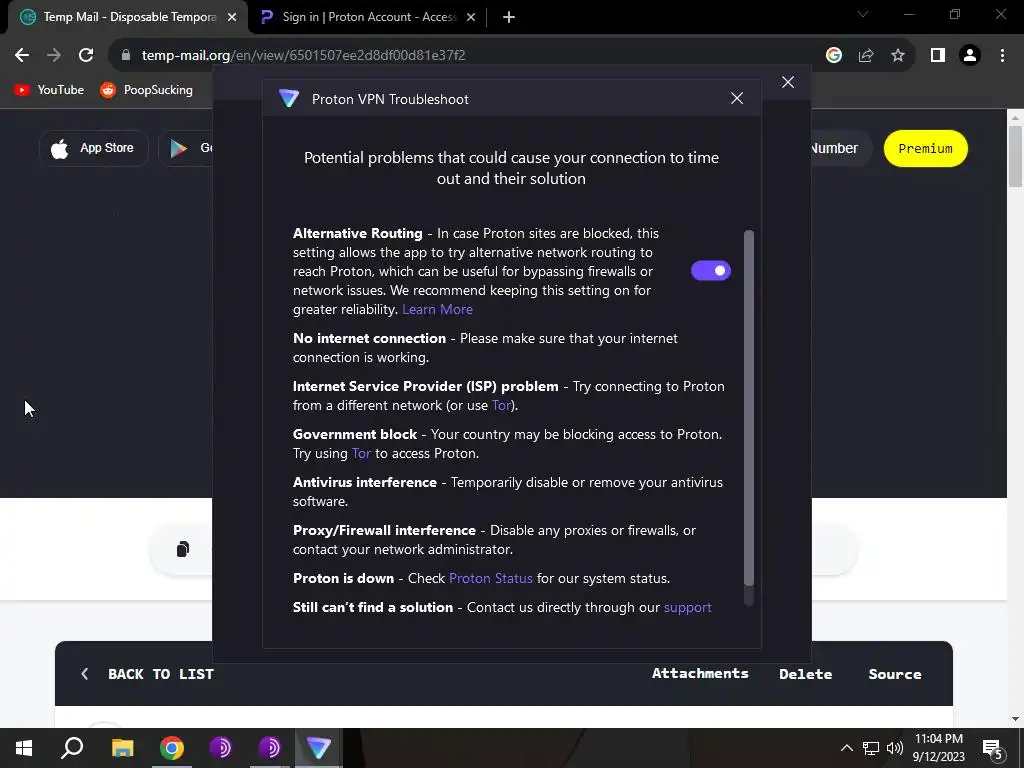Click the site lock icon in address bar

126,56
